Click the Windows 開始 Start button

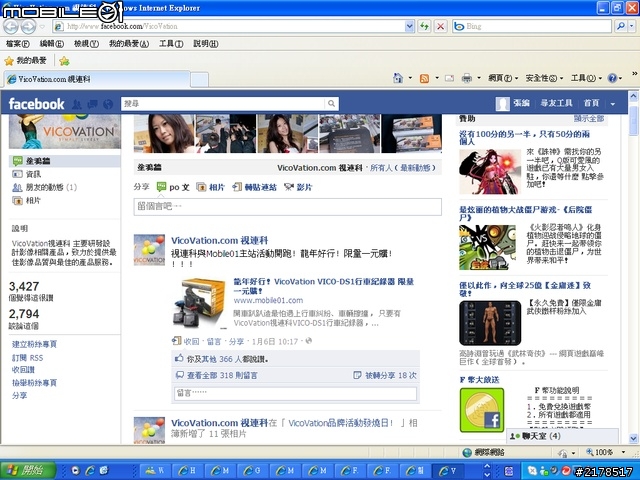tap(28, 470)
